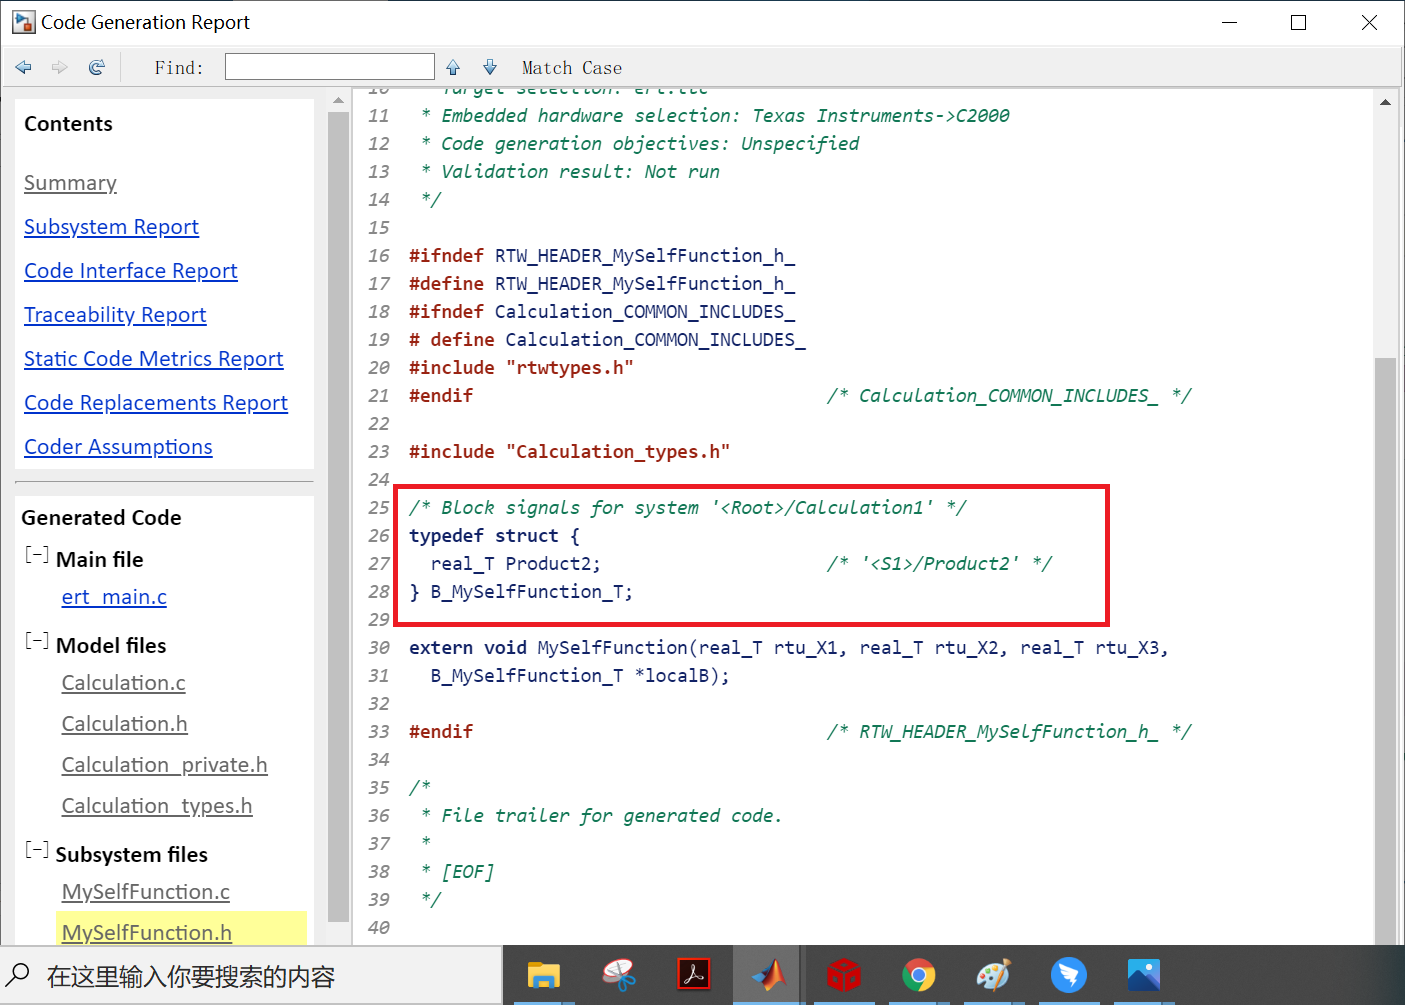This screenshot has height=1005, width=1405.
Task: Click the contents panel scroll-up arrow
Action: click(x=338, y=100)
